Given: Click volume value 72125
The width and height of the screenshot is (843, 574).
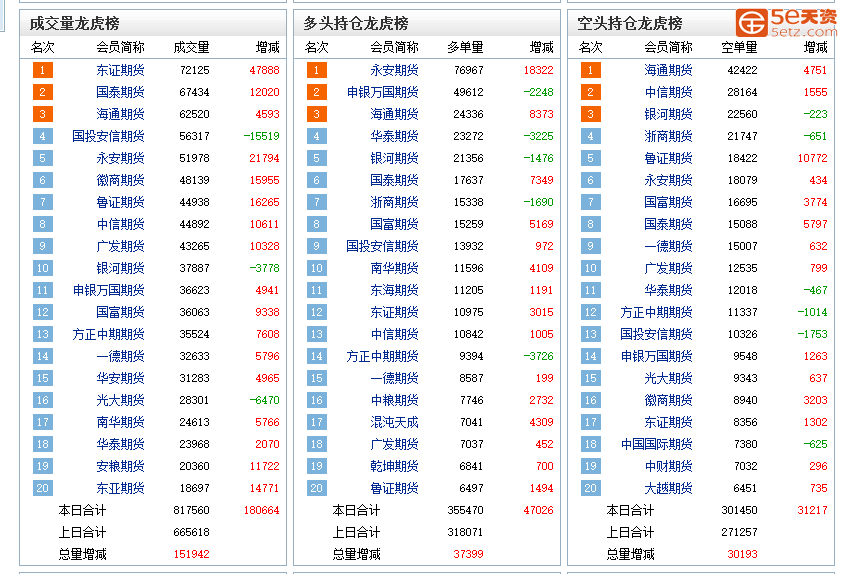Looking at the screenshot, I should click(x=195, y=70).
